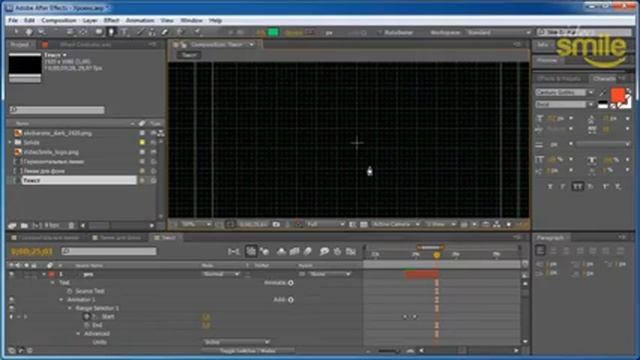Select the Pen tool

(111, 32)
